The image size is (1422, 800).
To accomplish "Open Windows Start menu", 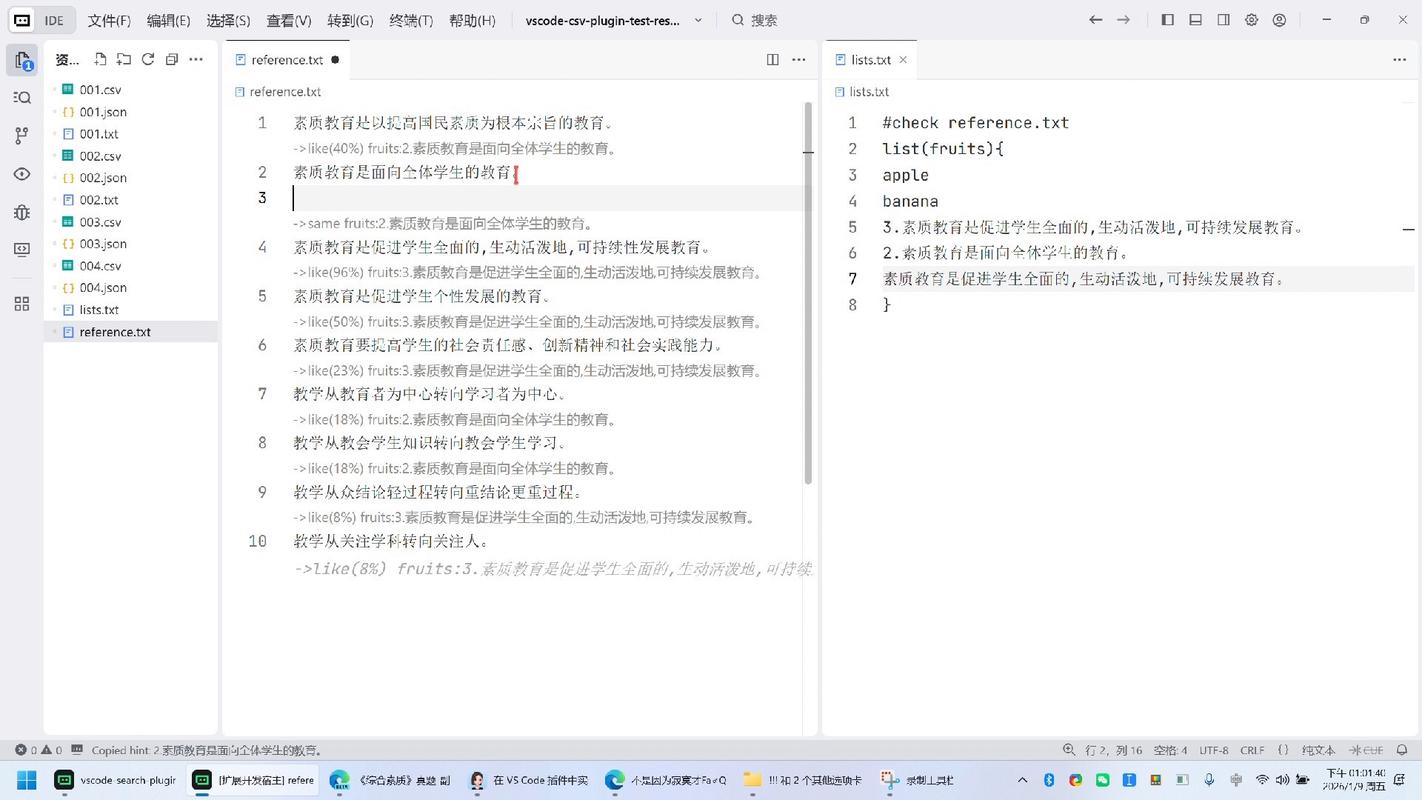I will [x=26, y=780].
